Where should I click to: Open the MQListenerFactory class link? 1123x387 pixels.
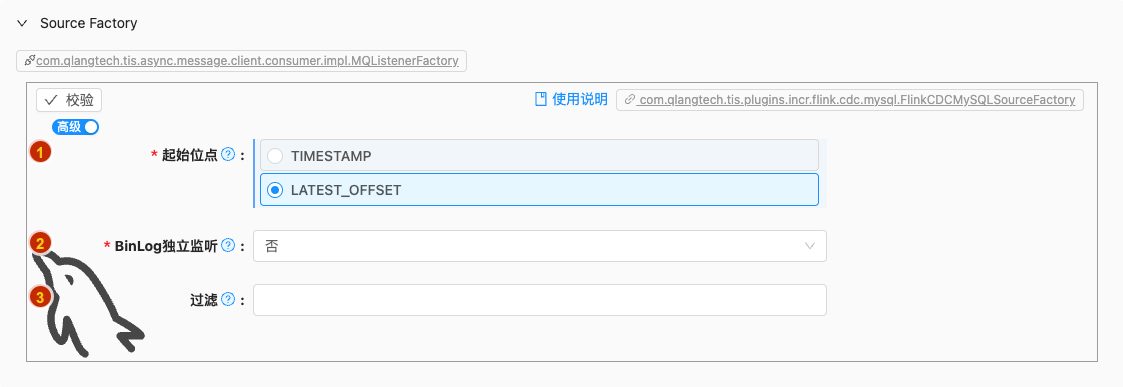pos(241,61)
